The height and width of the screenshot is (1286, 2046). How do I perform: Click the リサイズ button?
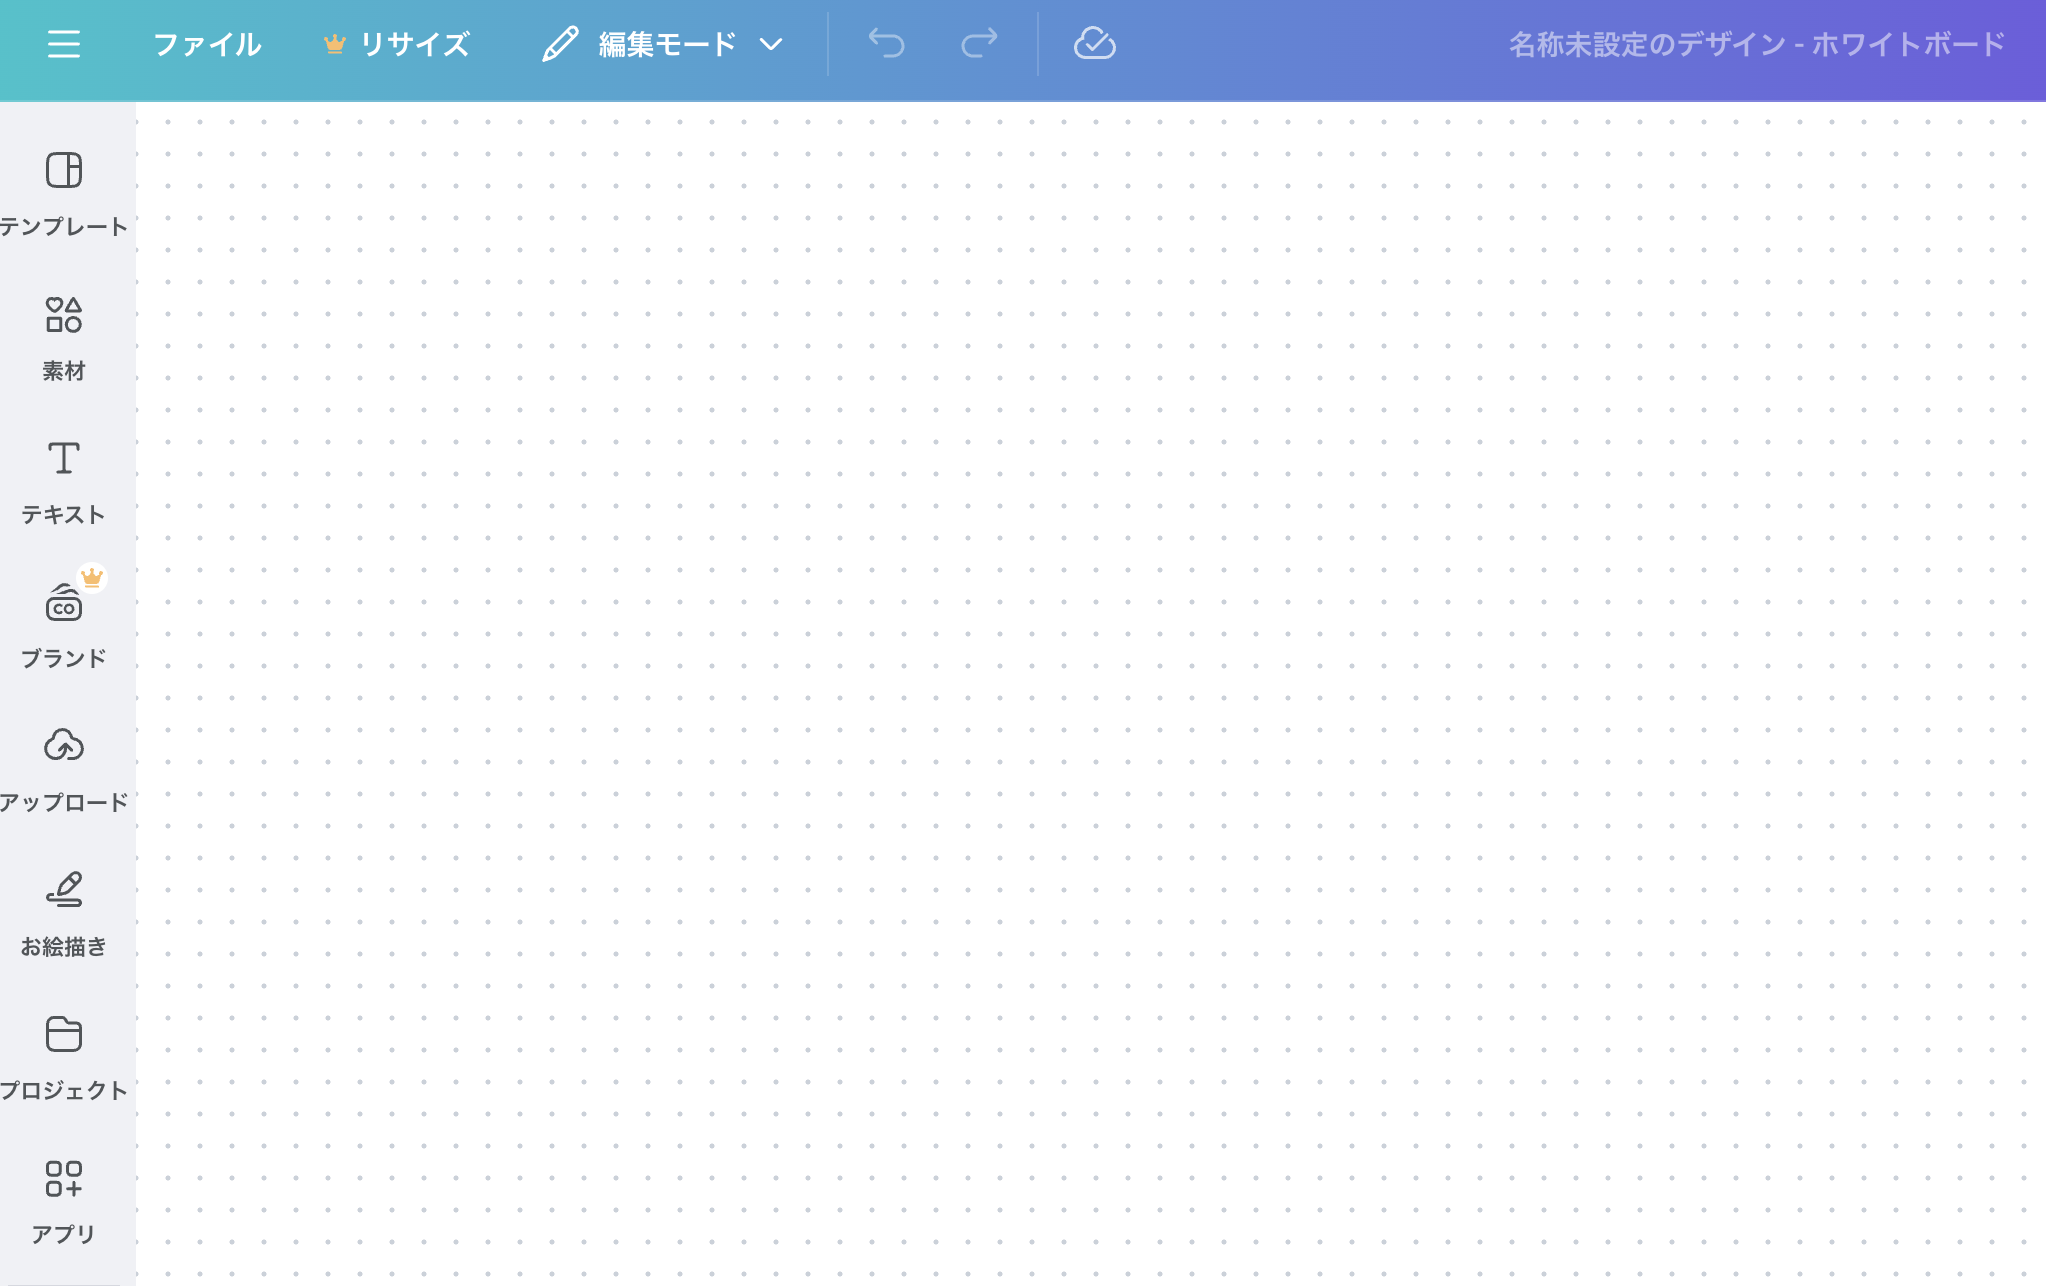pos(397,44)
